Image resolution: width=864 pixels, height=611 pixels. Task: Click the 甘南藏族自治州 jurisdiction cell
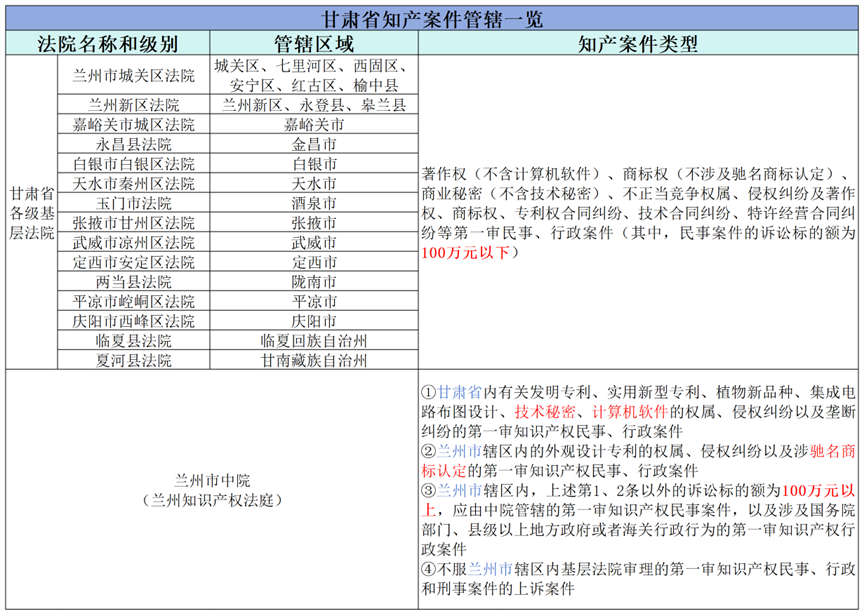[x=313, y=359]
